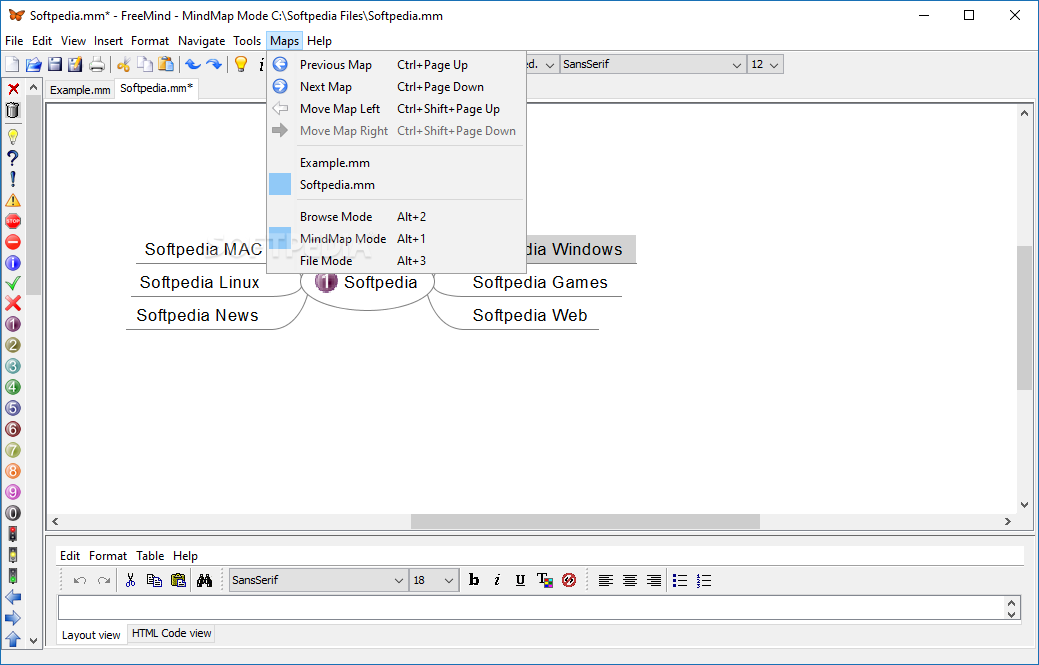Open the Insert menu
The width and height of the screenshot is (1039, 665).
[x=108, y=41]
